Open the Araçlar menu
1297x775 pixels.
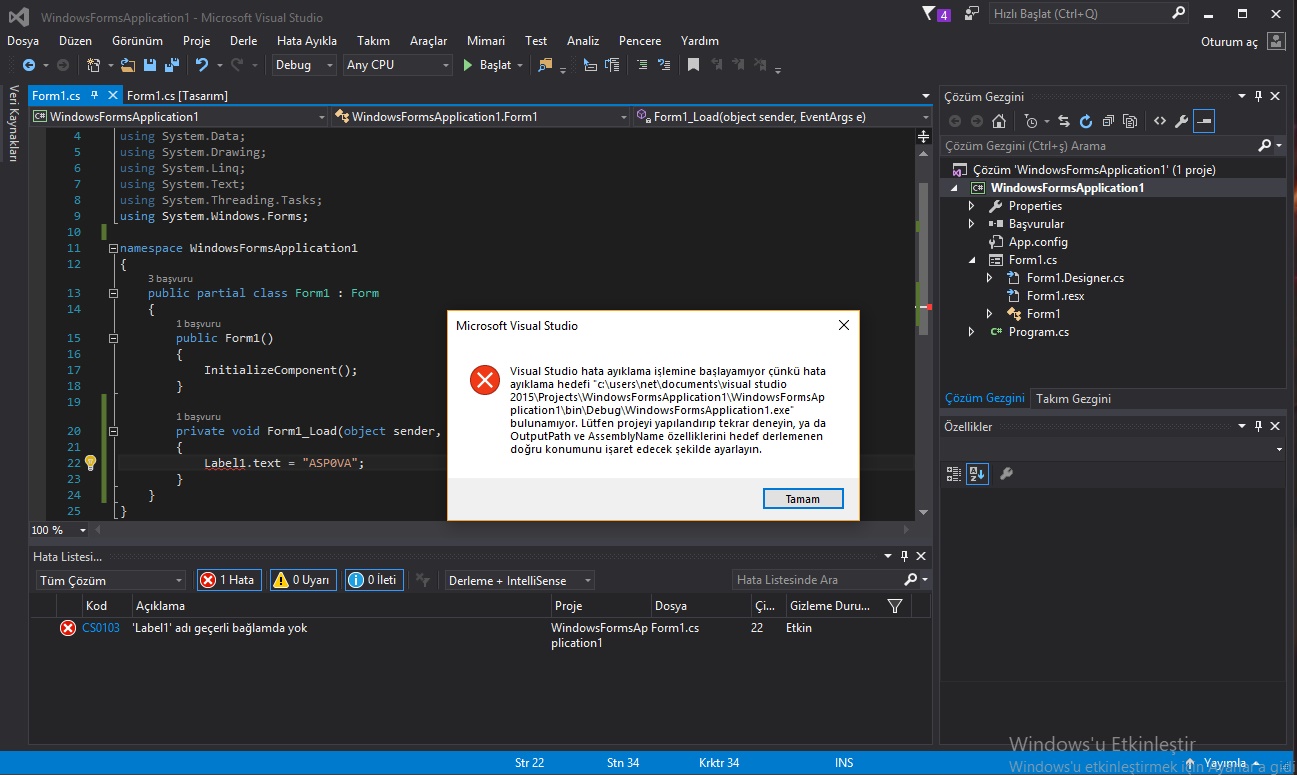click(x=428, y=41)
